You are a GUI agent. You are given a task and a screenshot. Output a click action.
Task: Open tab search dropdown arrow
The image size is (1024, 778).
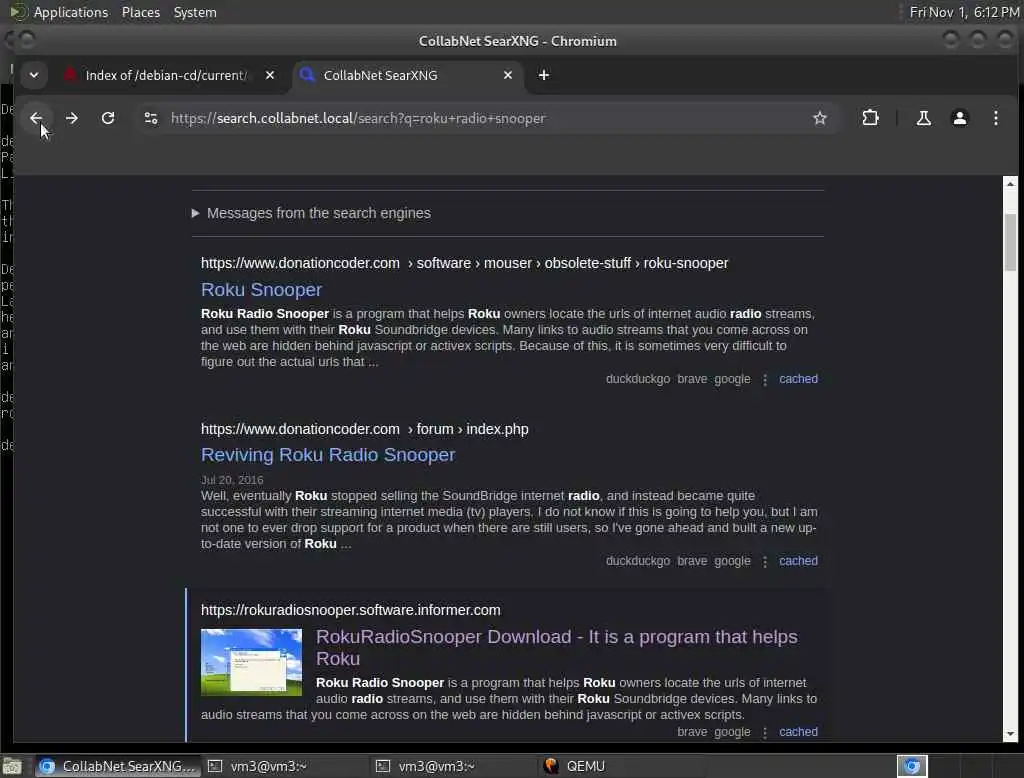[34, 75]
